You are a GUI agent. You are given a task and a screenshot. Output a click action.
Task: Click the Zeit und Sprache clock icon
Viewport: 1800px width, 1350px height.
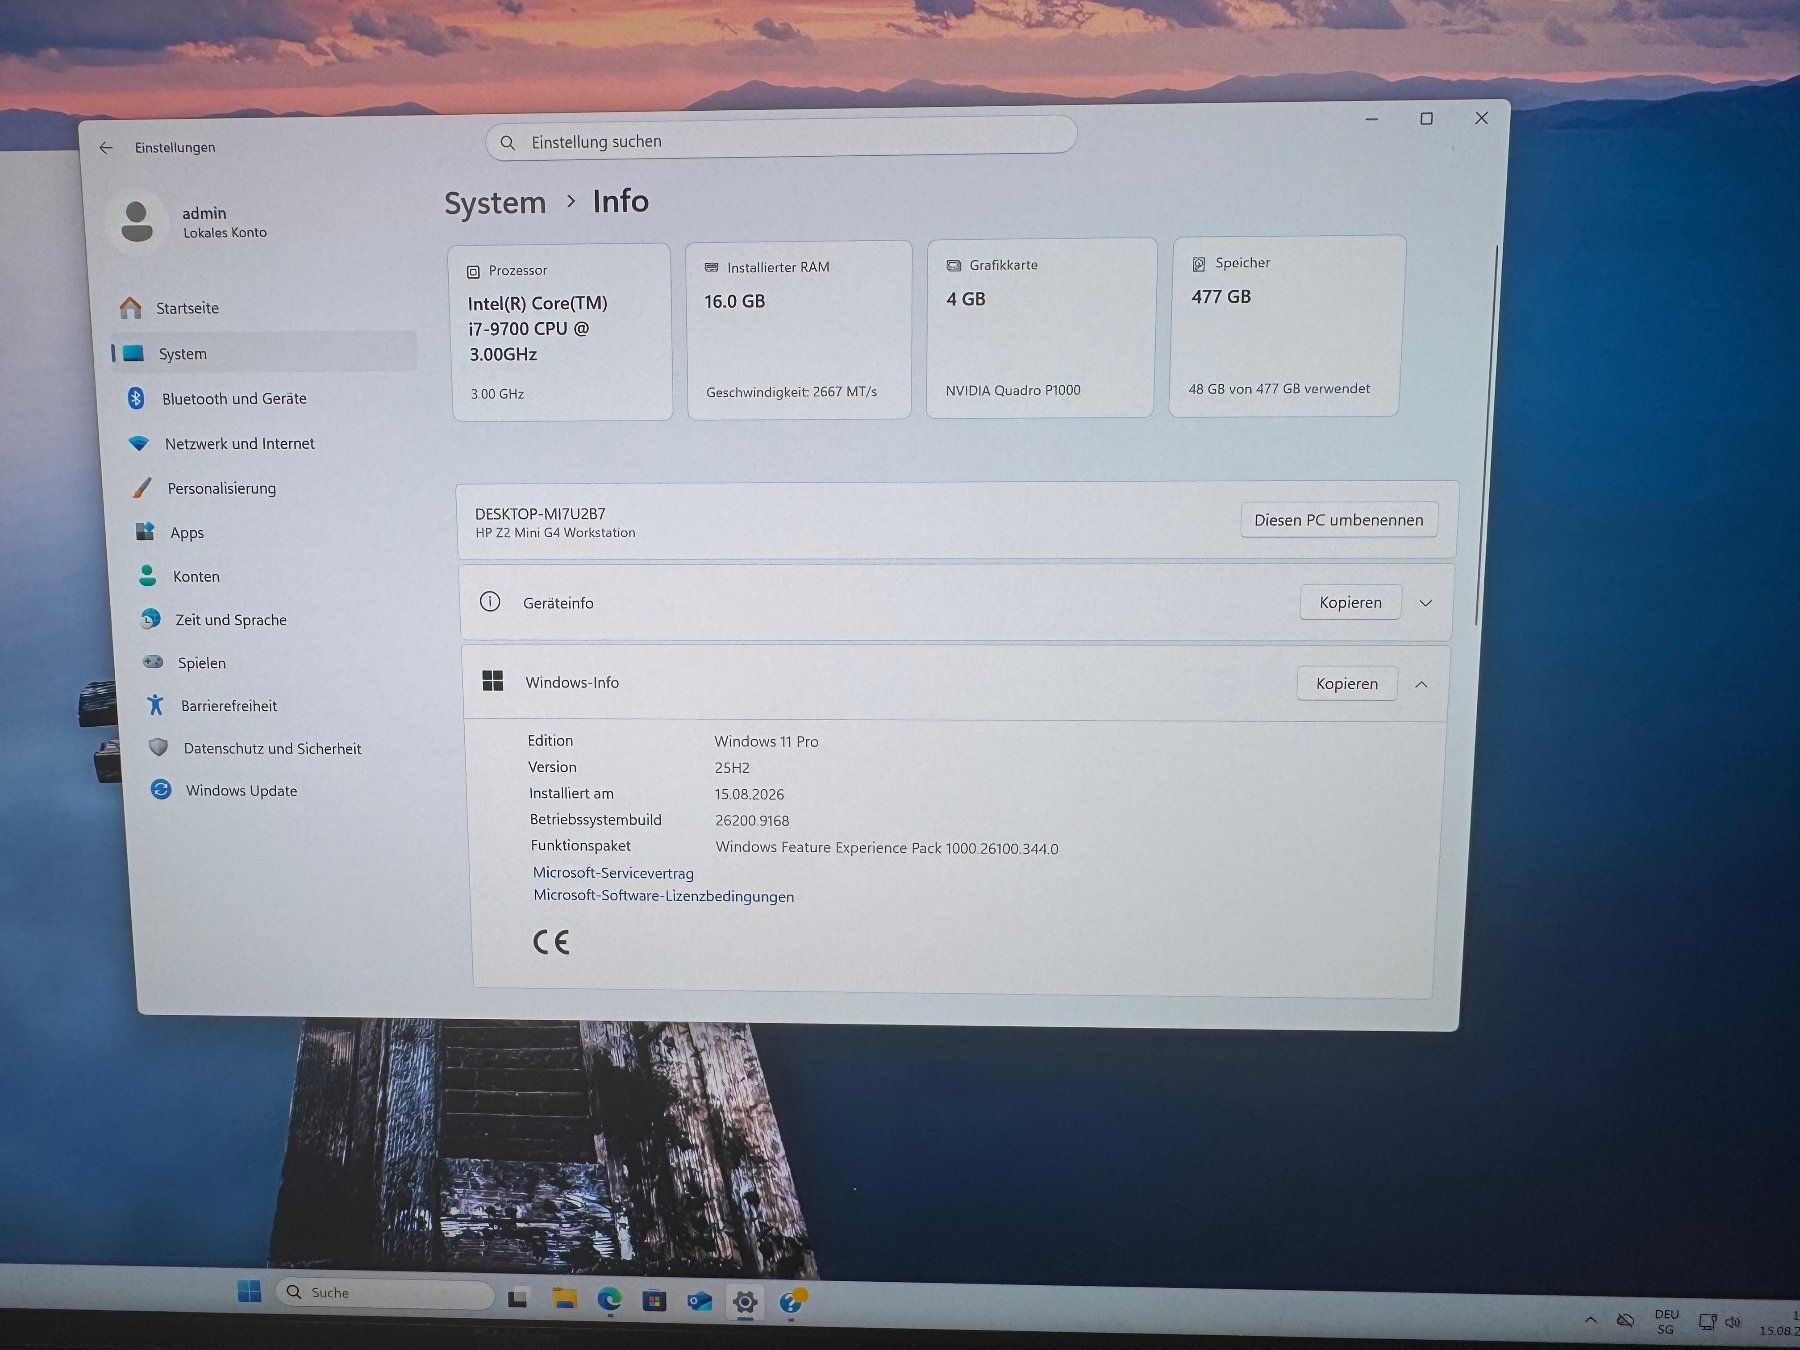tap(151, 619)
